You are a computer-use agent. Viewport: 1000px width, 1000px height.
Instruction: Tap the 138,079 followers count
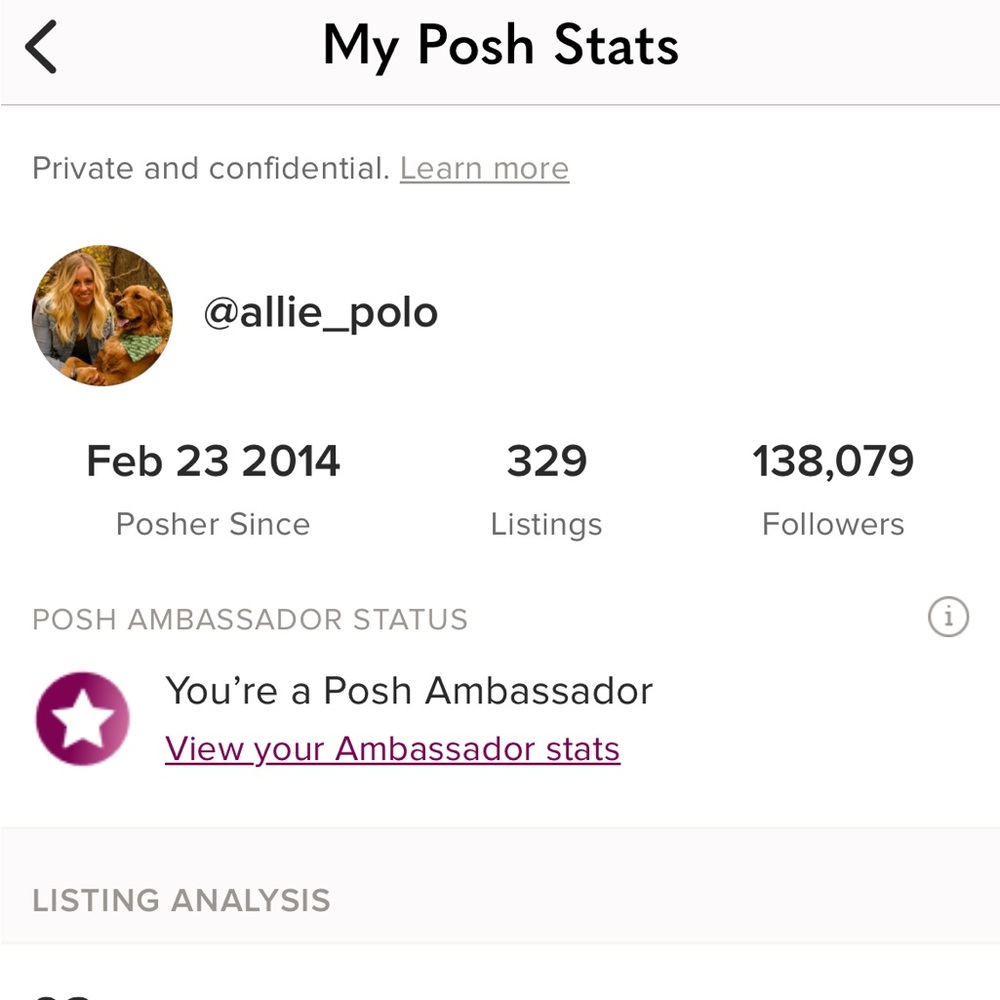point(833,461)
